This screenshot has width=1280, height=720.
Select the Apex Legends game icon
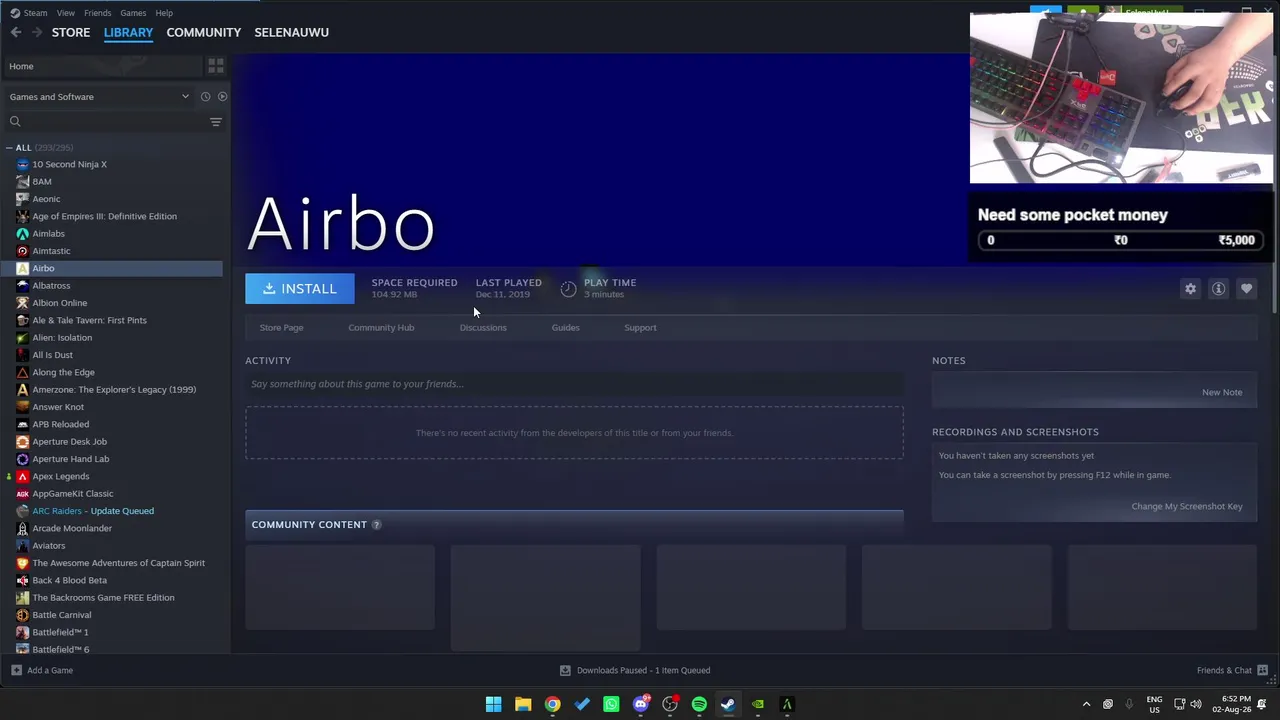[x=22, y=476]
